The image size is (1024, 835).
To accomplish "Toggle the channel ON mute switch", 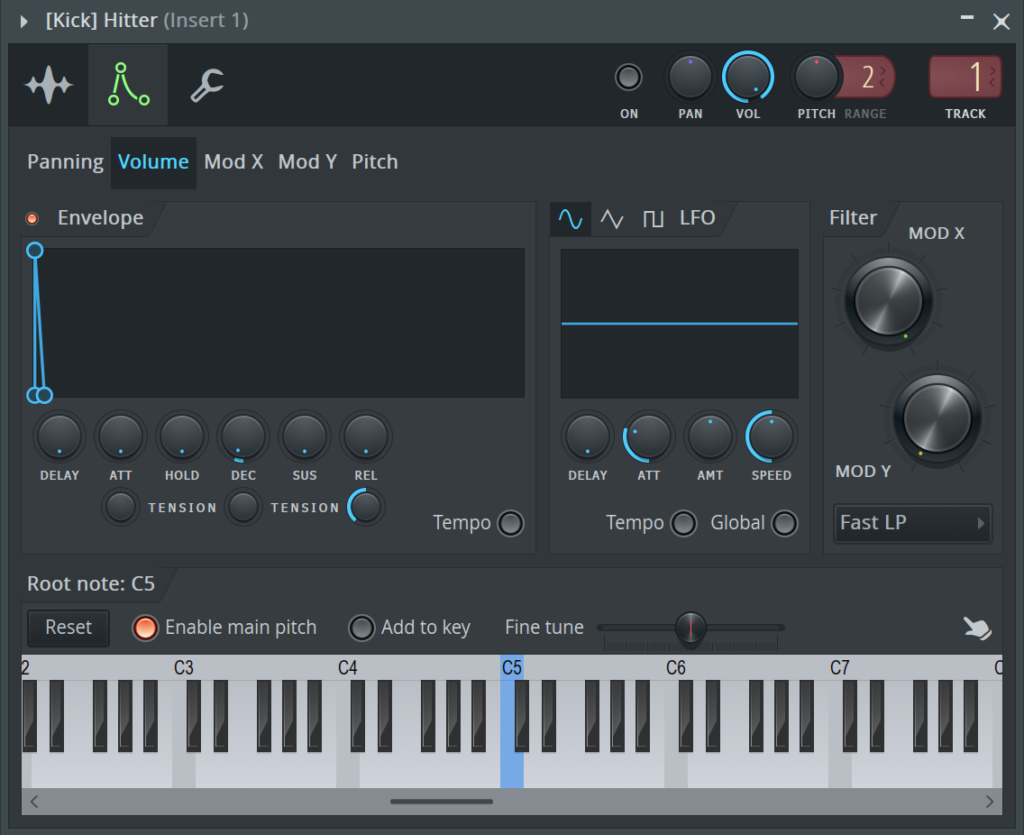I will pos(628,78).
